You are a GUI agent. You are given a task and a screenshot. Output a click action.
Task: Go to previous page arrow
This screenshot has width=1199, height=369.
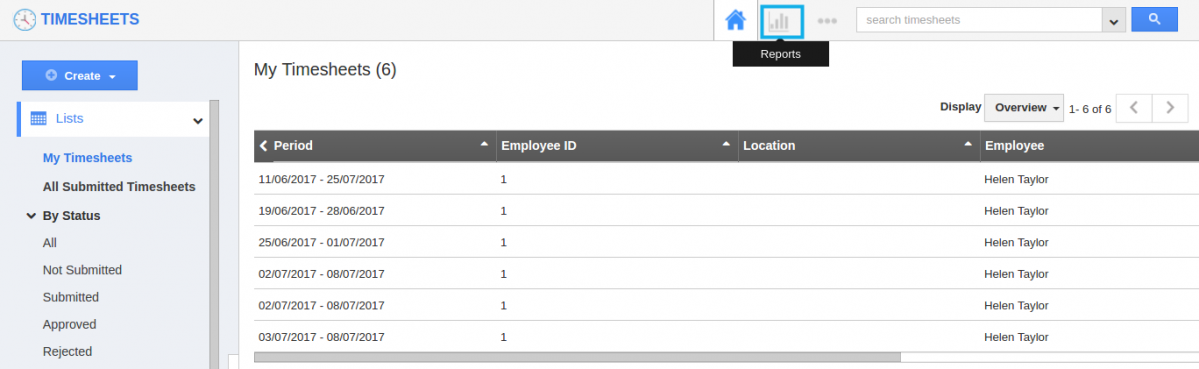click(x=1134, y=108)
